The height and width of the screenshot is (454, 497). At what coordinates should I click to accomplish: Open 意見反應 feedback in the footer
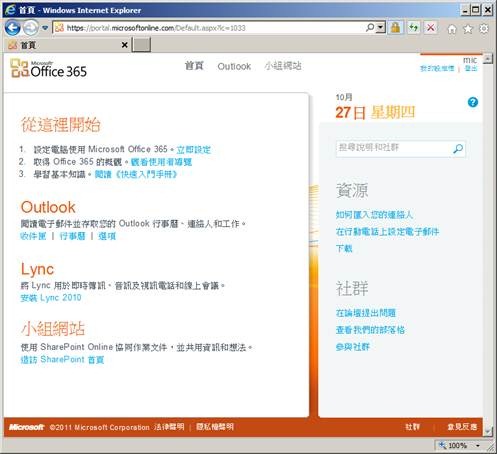(462, 427)
